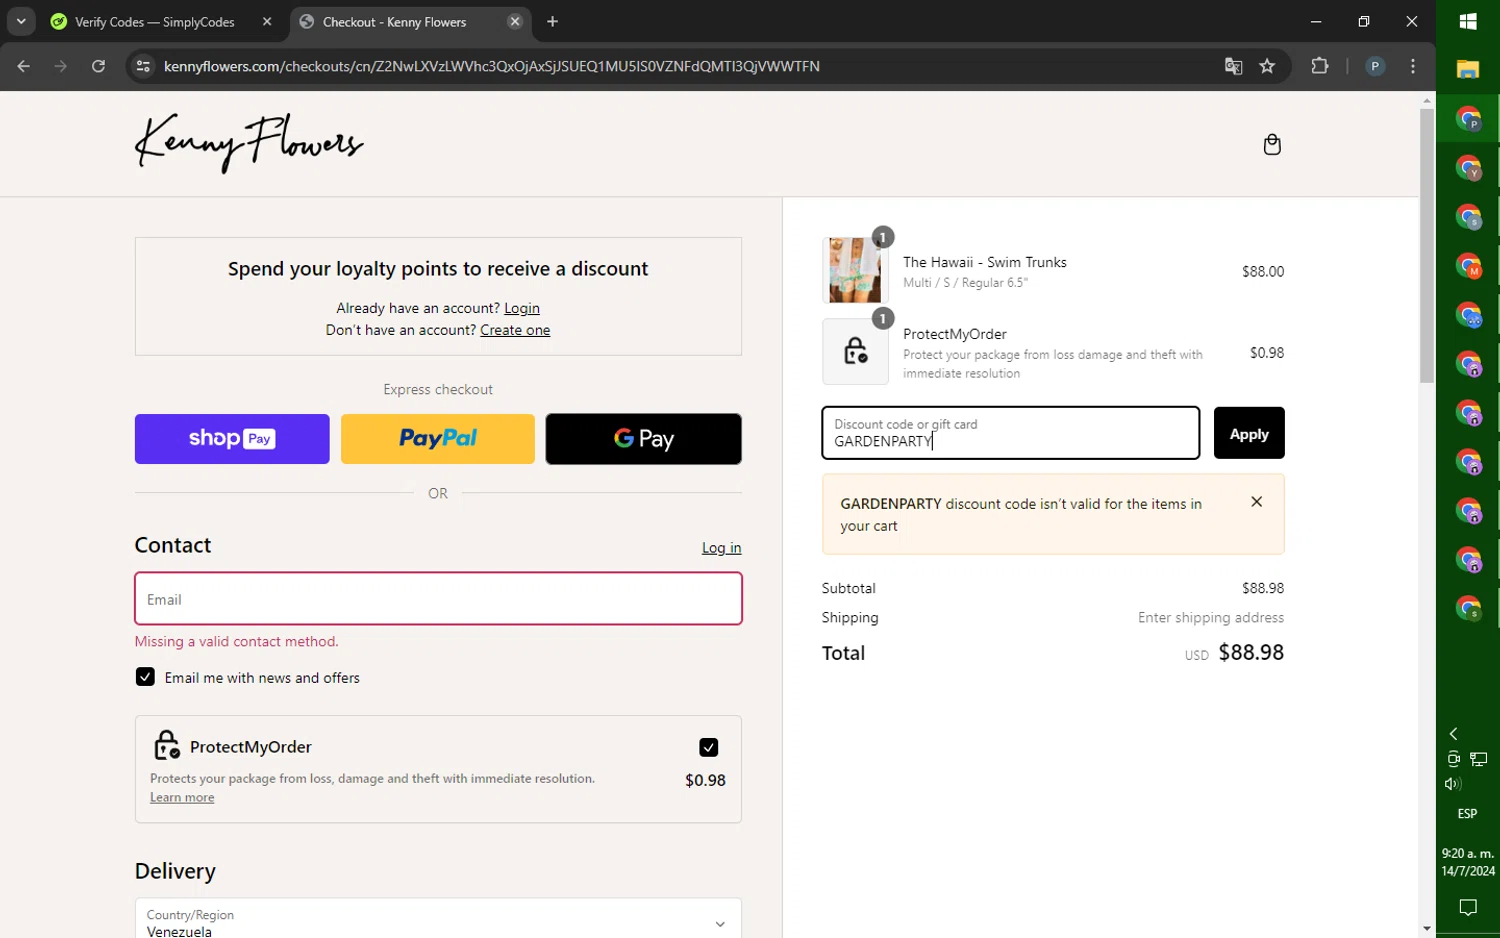
Task: Click the discount code or gift card field
Action: pos(1011,433)
